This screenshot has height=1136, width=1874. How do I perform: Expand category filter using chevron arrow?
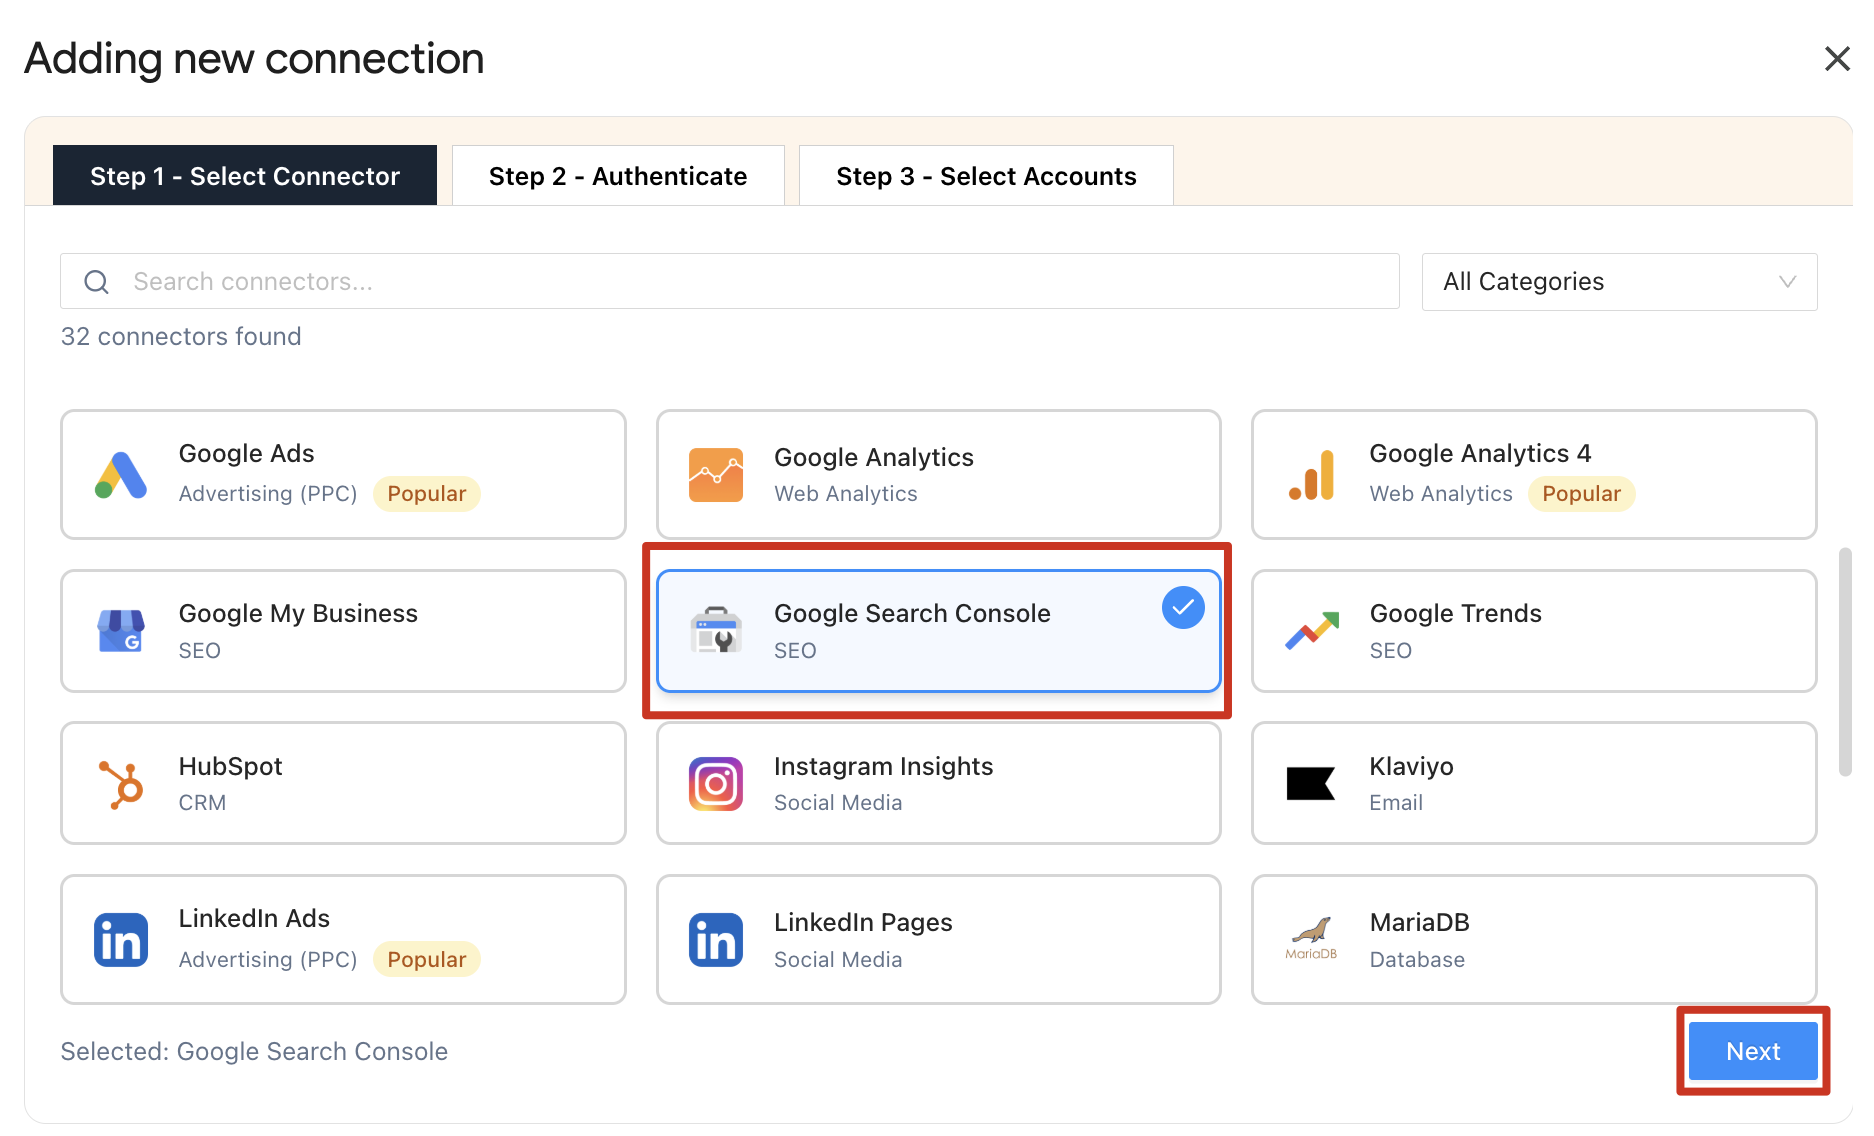point(1787,282)
